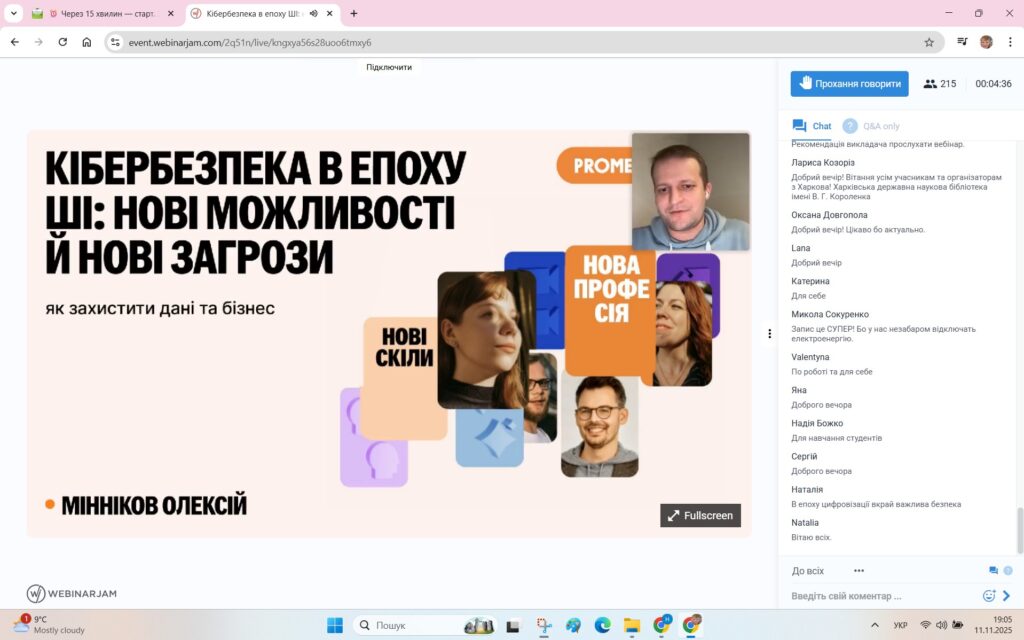1024x640 pixels.
Task: Expand the browser tab search dropdown
Action: tap(14, 14)
